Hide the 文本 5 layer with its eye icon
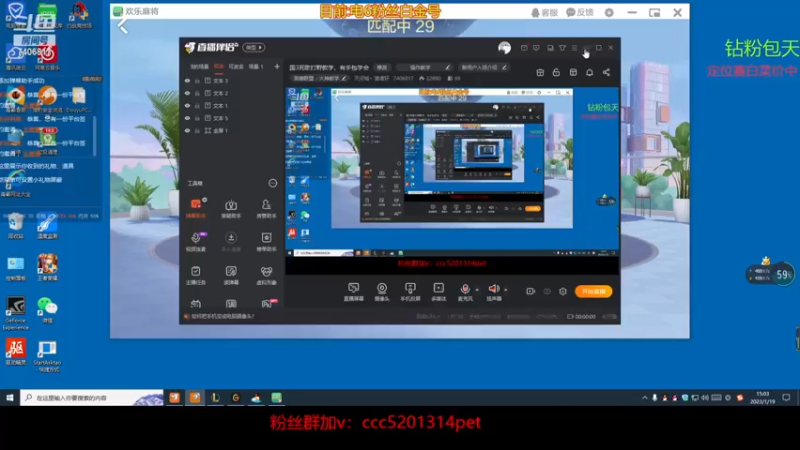 [187, 118]
